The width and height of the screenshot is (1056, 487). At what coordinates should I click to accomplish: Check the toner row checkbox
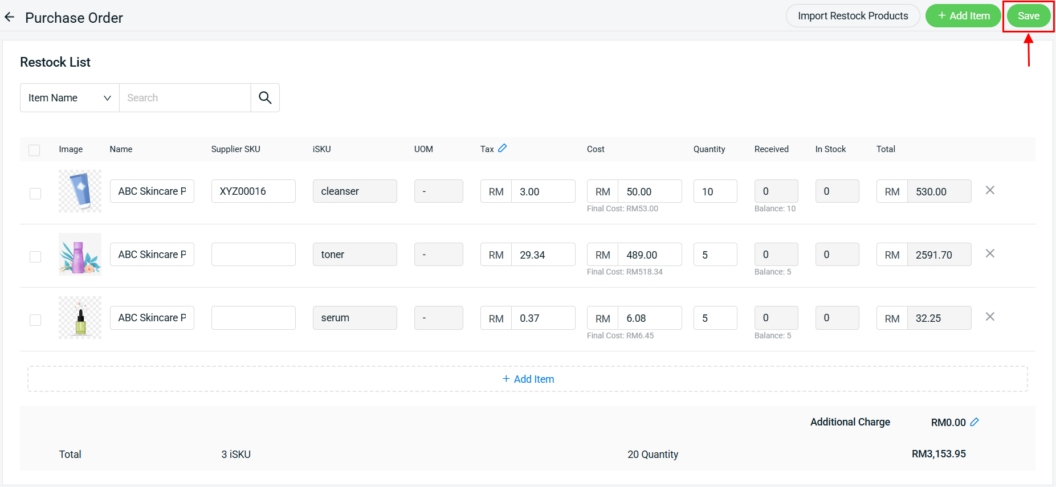click(x=35, y=257)
